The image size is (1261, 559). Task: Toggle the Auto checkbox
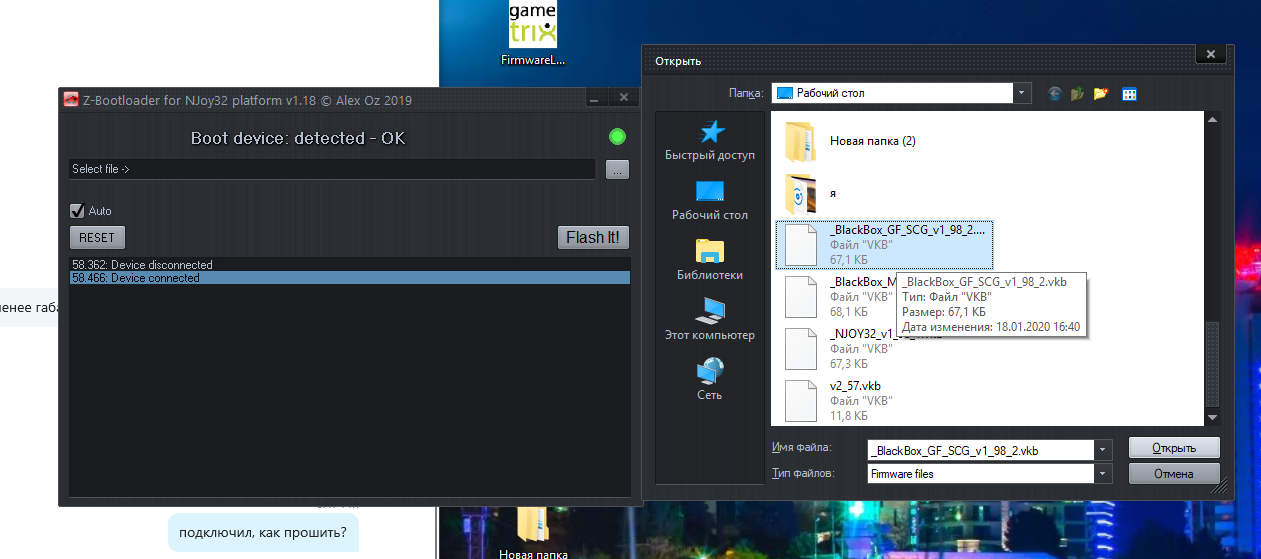coord(76,211)
